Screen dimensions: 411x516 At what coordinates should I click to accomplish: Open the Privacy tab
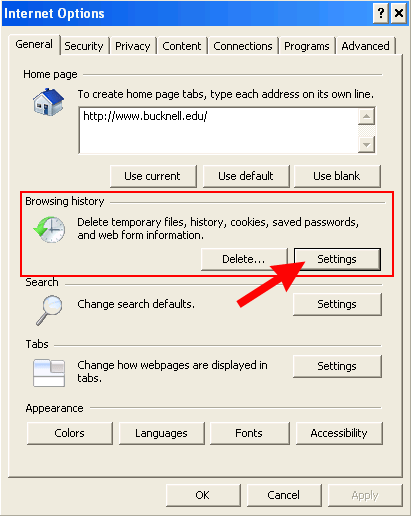pos(133,46)
